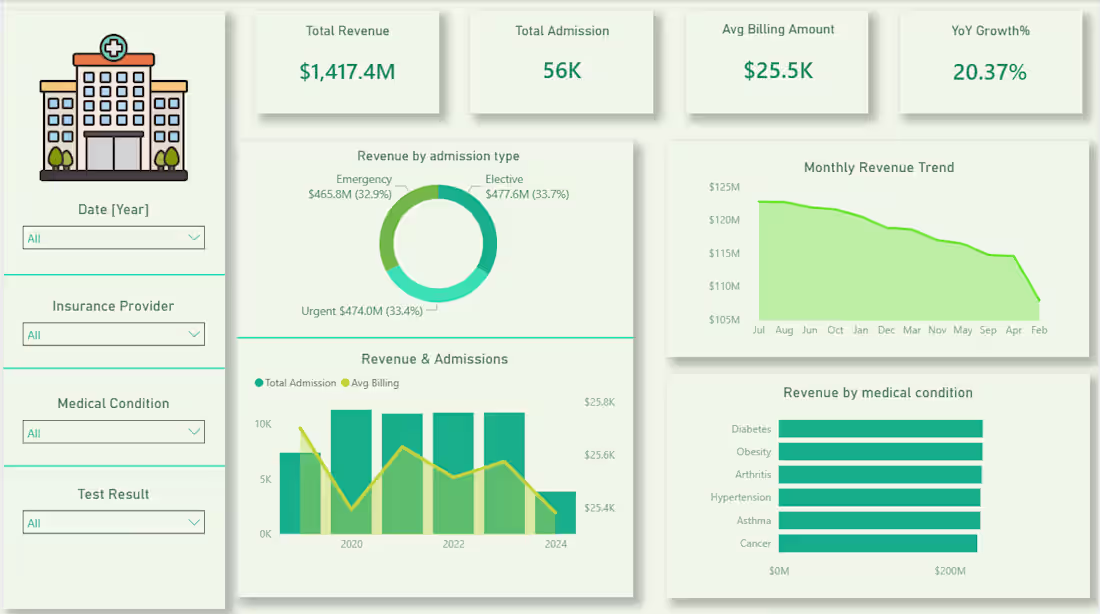Viewport: 1100px width, 614px height.
Task: Open the Insurance Provider dropdown
Action: 114,334
